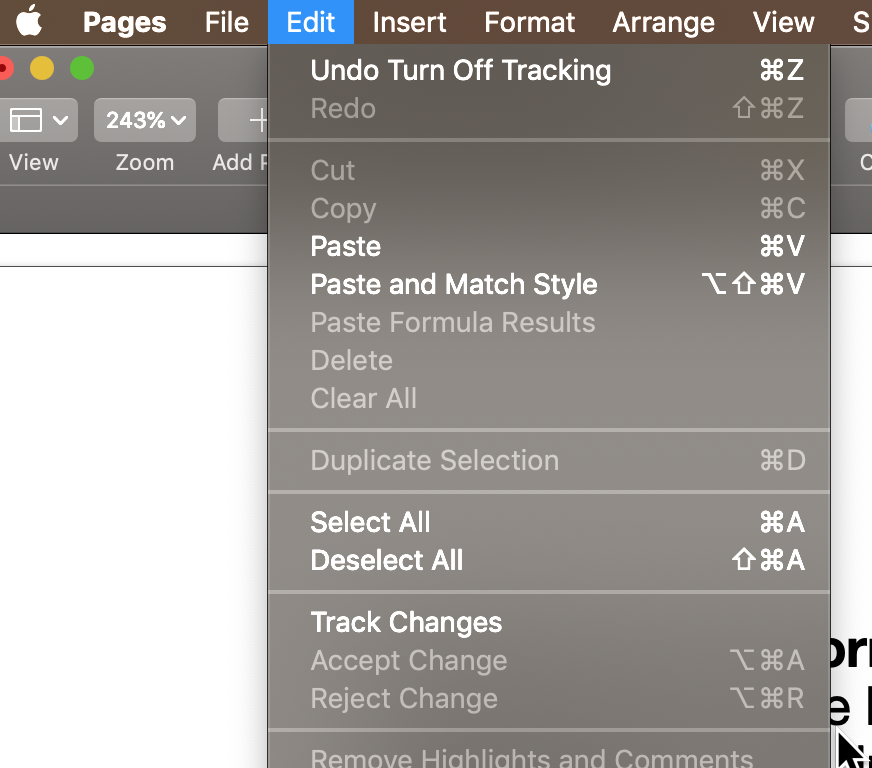This screenshot has width=872, height=768.
Task: Click the View sidebar icon in toolbar
Action: (x=26, y=120)
